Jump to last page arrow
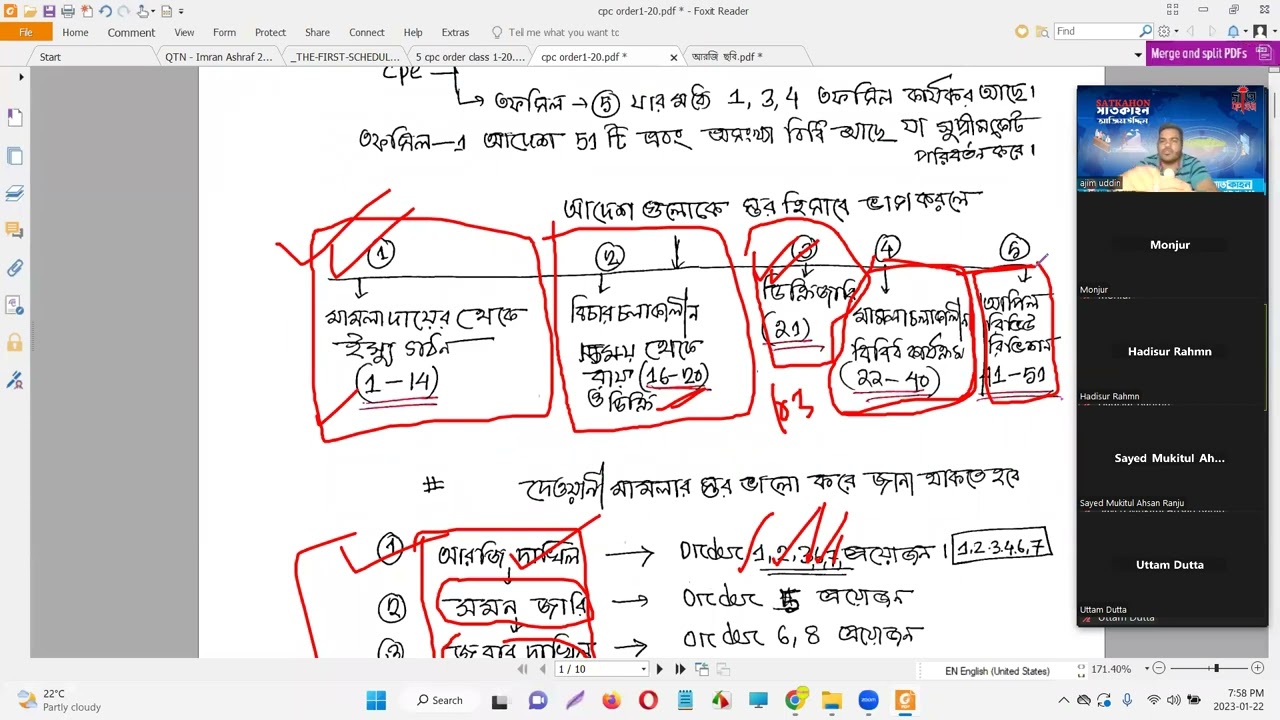Image resolution: width=1280 pixels, height=720 pixels. point(680,669)
